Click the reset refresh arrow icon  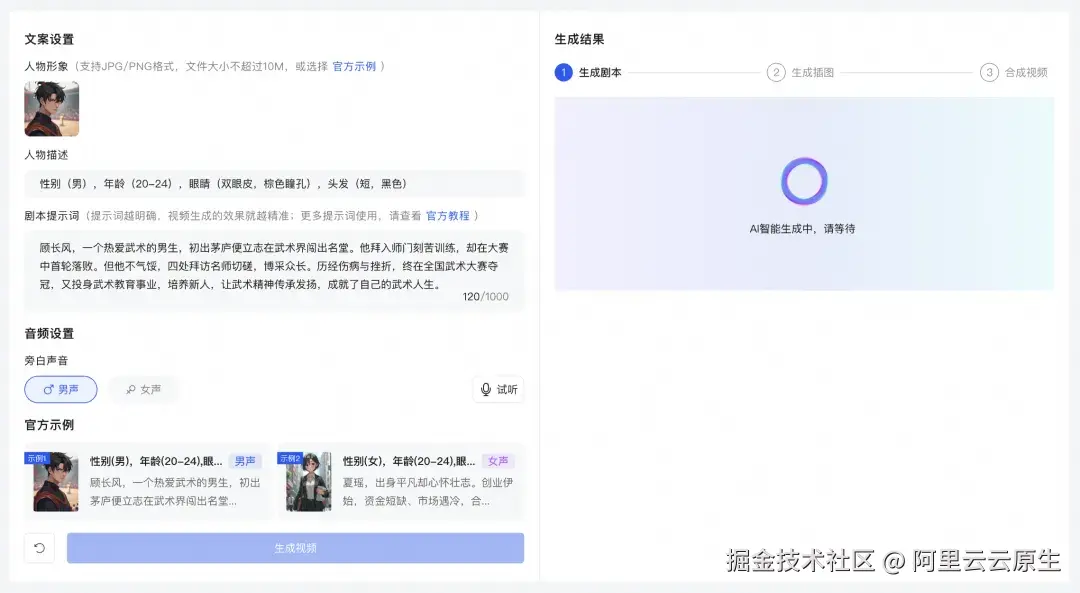tap(38, 548)
